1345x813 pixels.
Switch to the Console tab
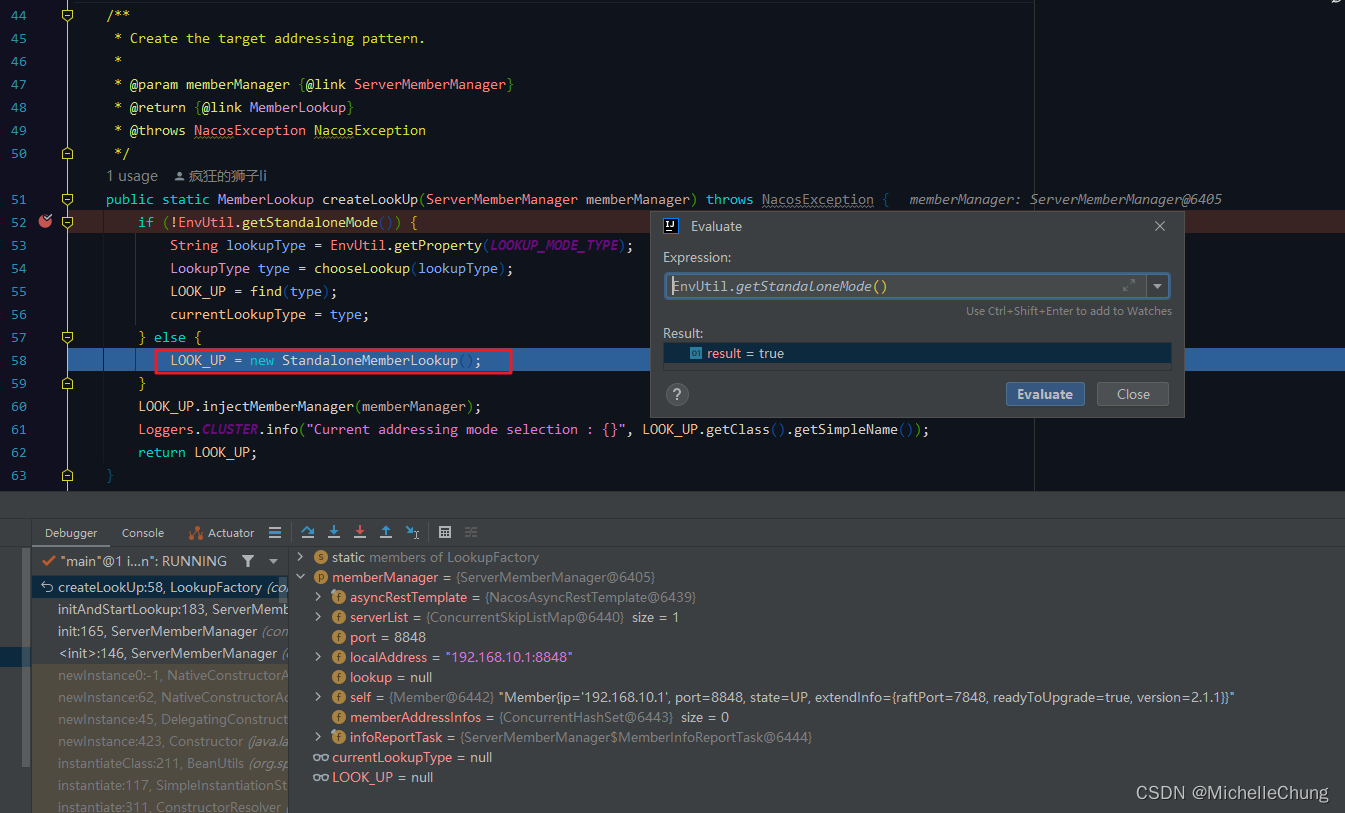coord(143,533)
